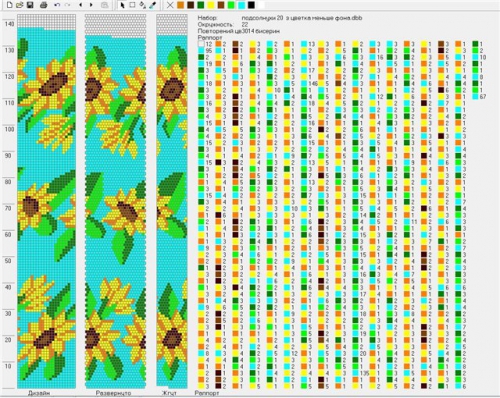500x398 pixels.
Task: Undo the last action
Action: coord(57,5)
